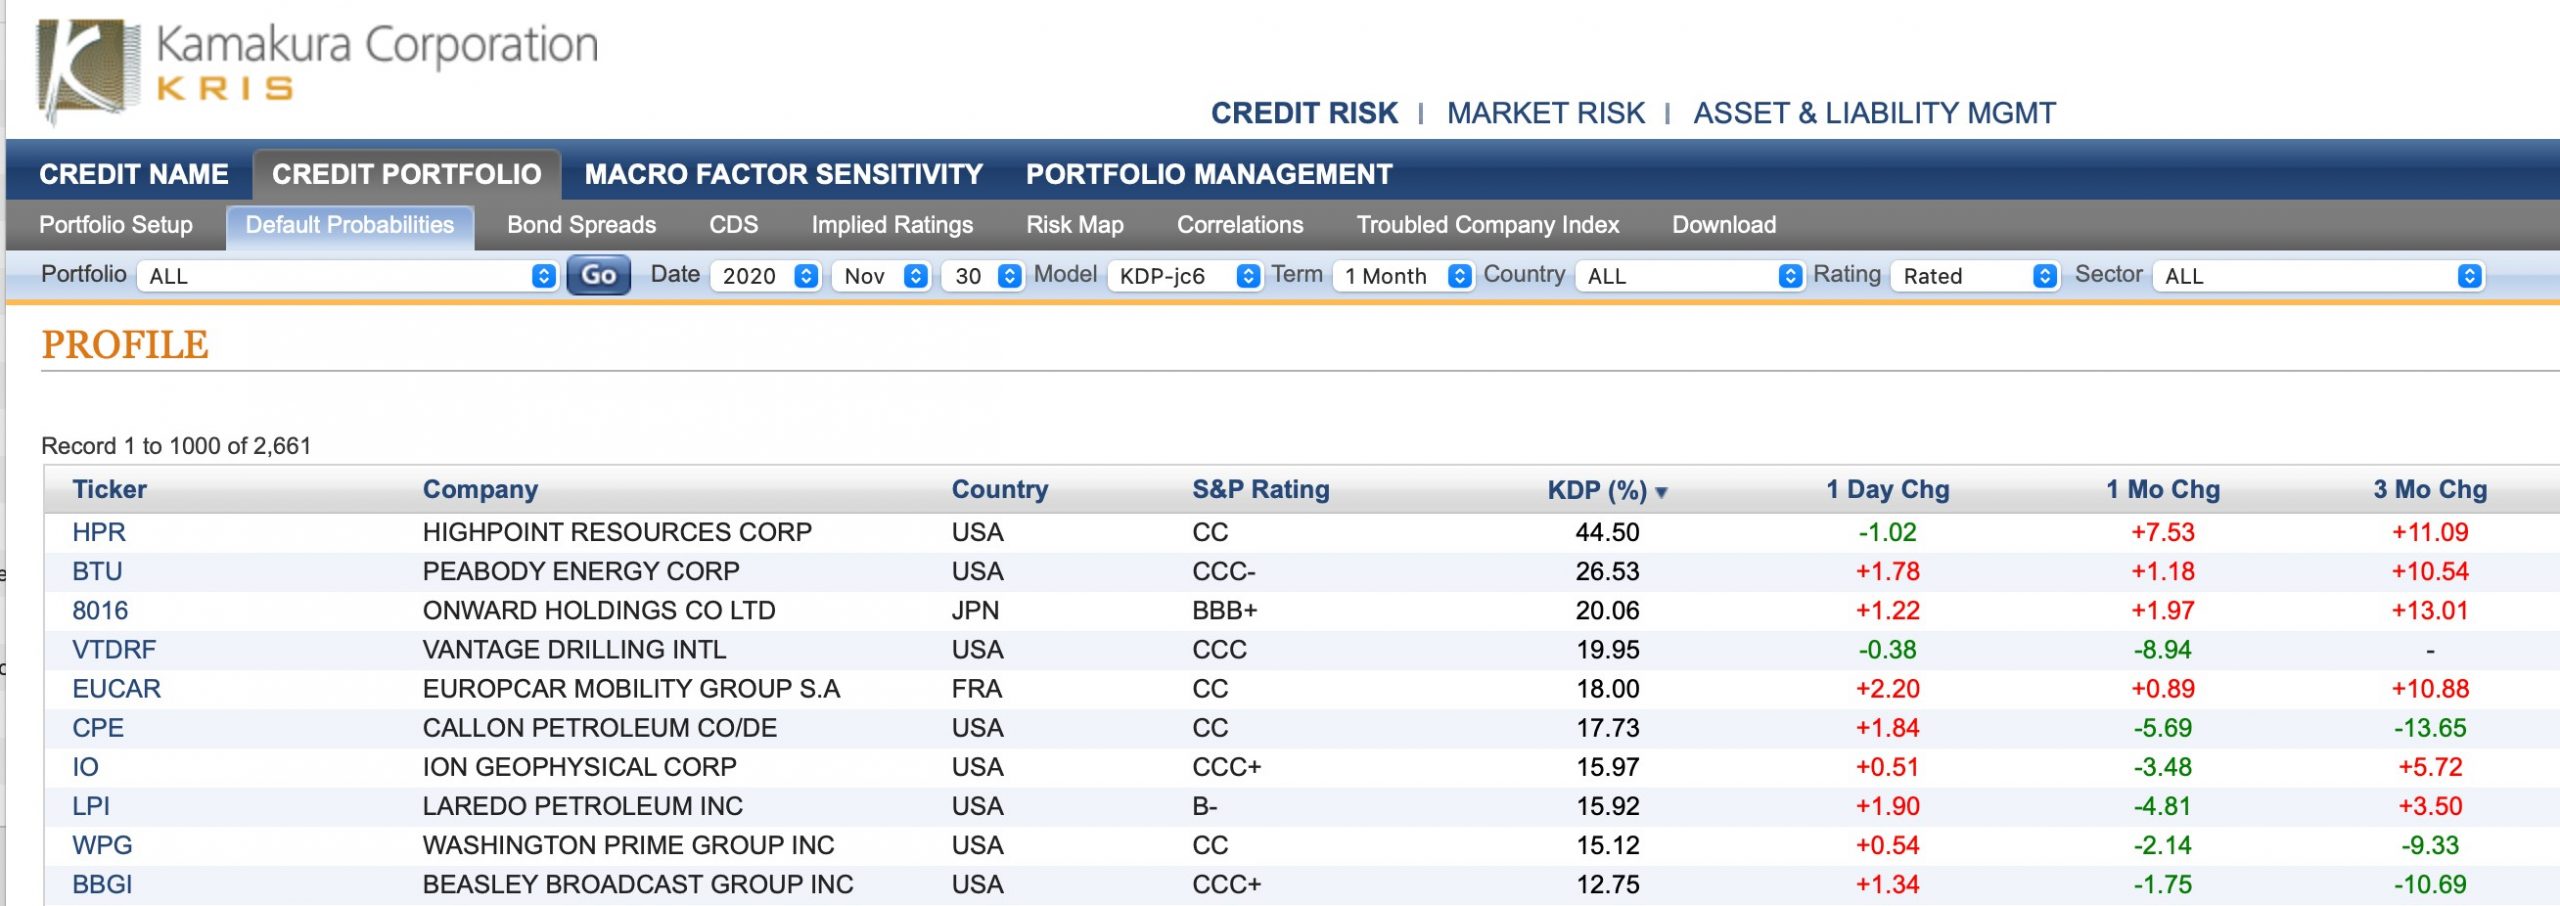This screenshot has height=906, width=2560.
Task: Open the VTDRF ticker link
Action: click(x=114, y=649)
